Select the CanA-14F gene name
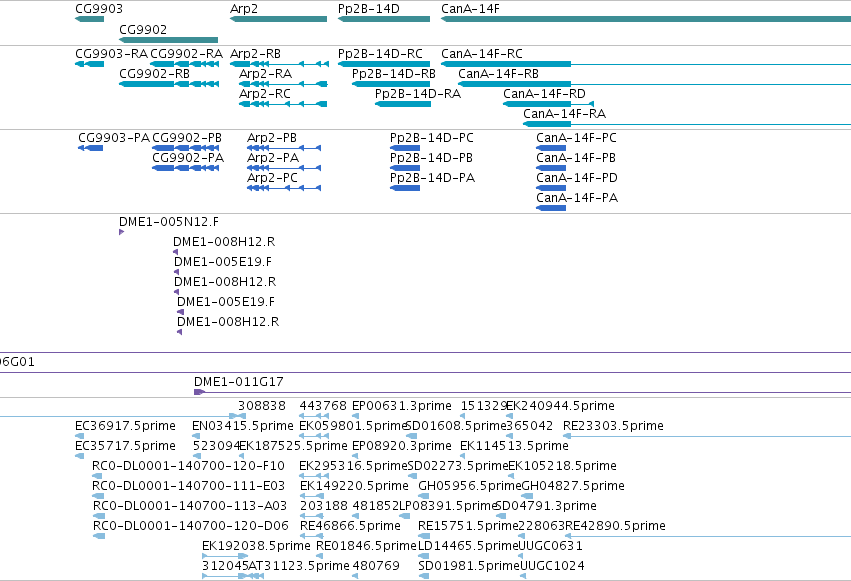The height and width of the screenshot is (581, 851). point(470,9)
